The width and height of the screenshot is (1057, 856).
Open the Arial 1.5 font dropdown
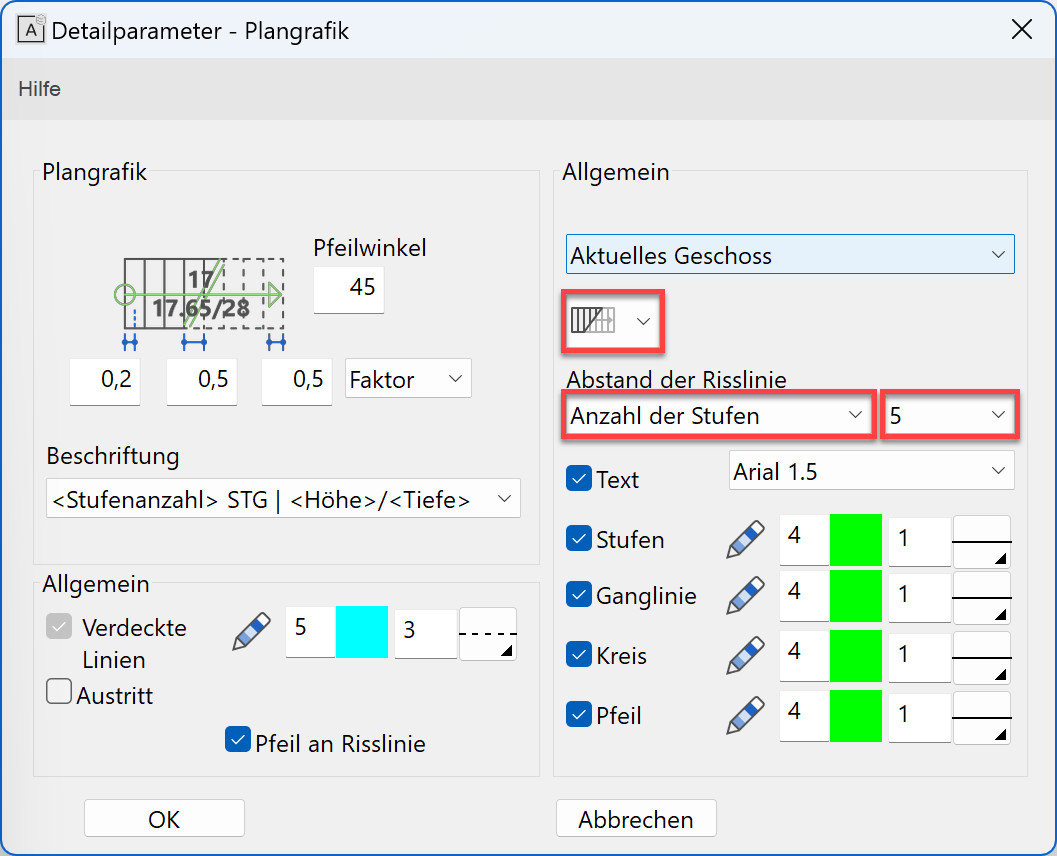point(870,470)
